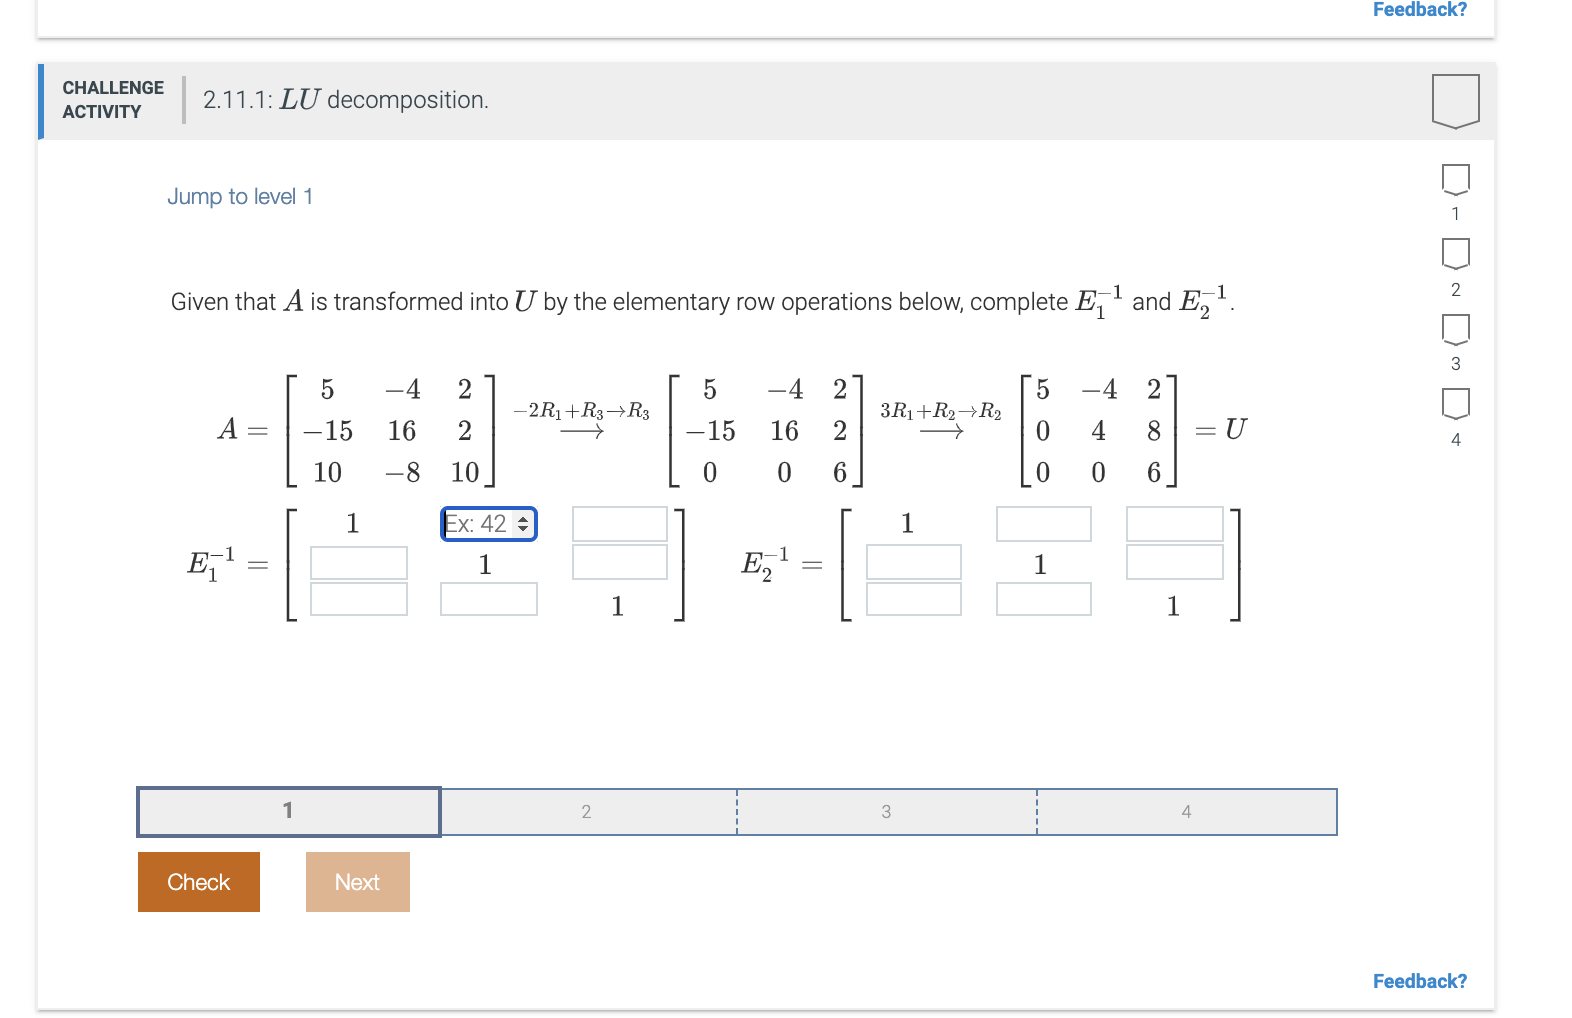Screen dimensions: 1572x1018
Task: Click the up arrow on the Ex: 42 stepper
Action: tap(524, 518)
